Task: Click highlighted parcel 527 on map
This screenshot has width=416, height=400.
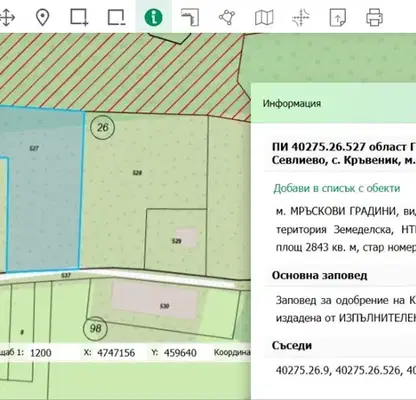Action: 34,148
